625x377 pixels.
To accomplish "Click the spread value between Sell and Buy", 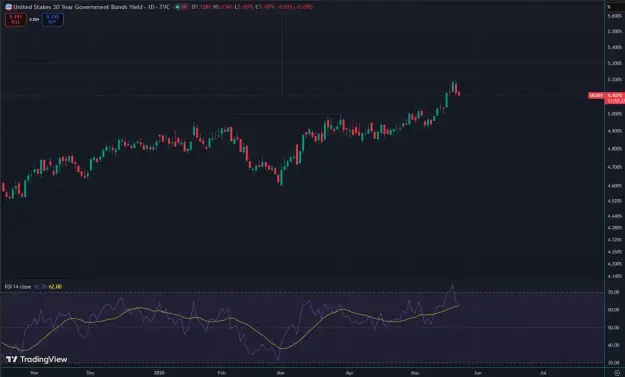I will click(34, 20).
